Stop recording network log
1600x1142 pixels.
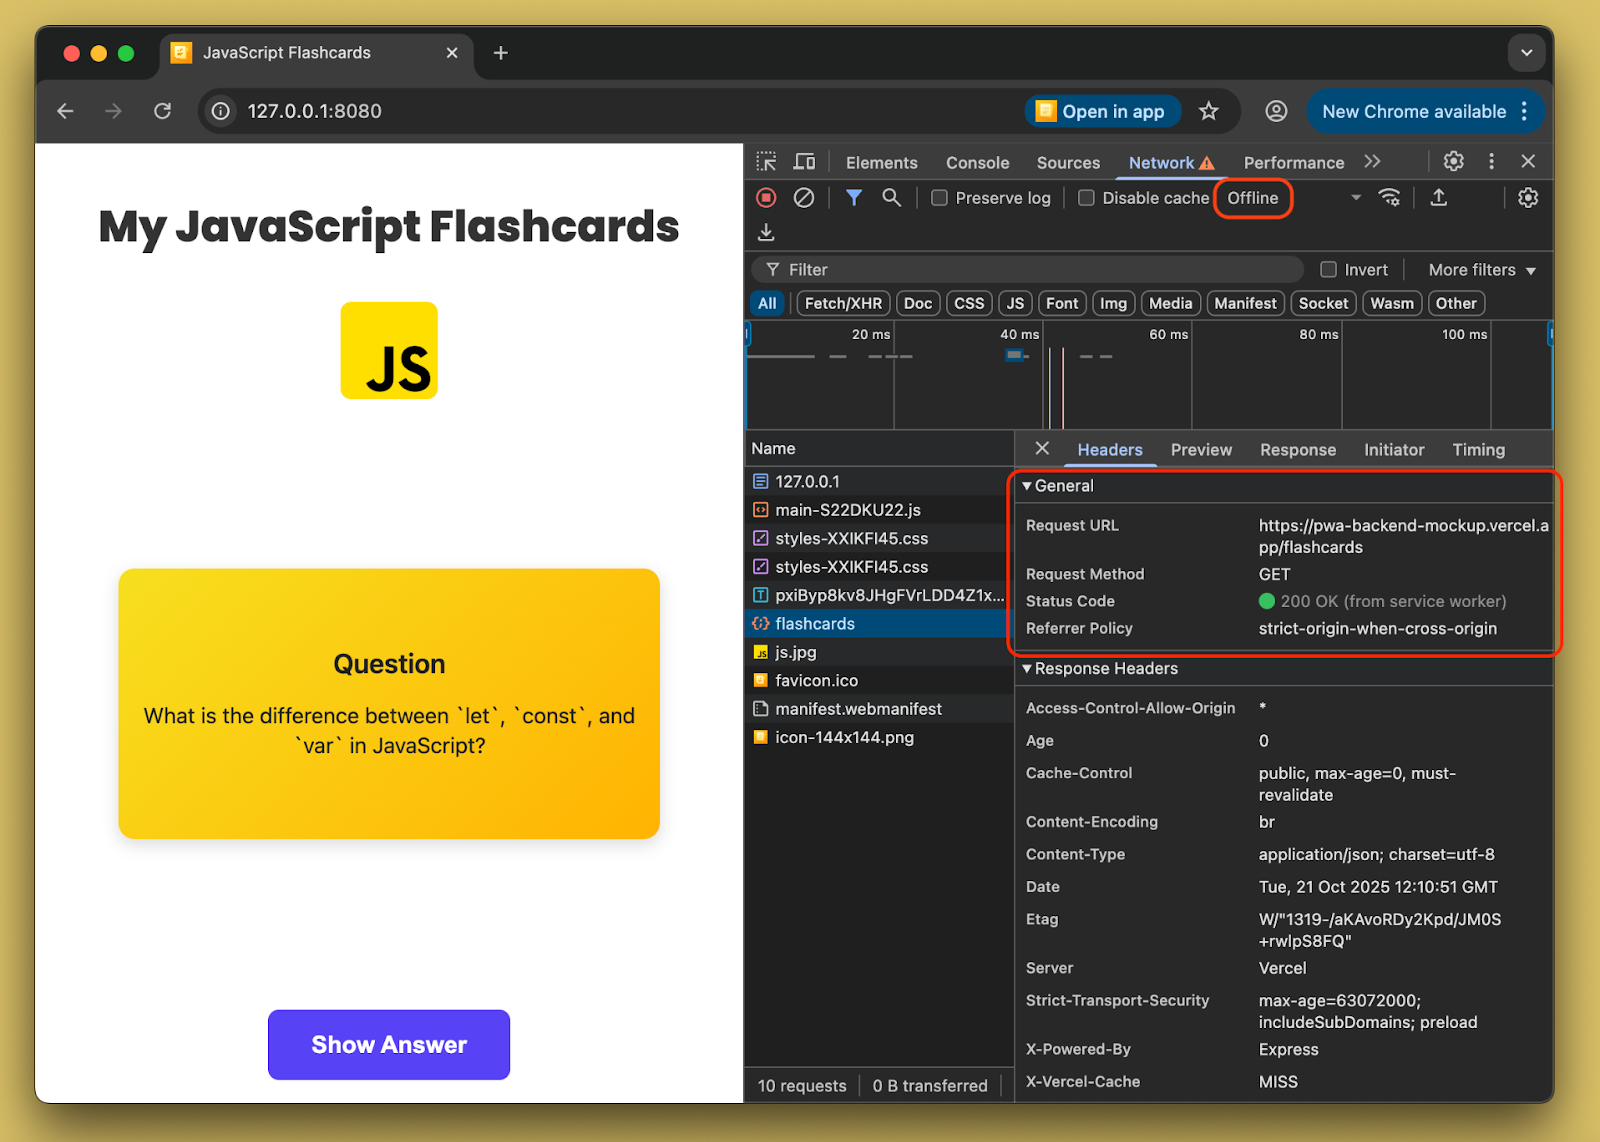click(x=766, y=198)
